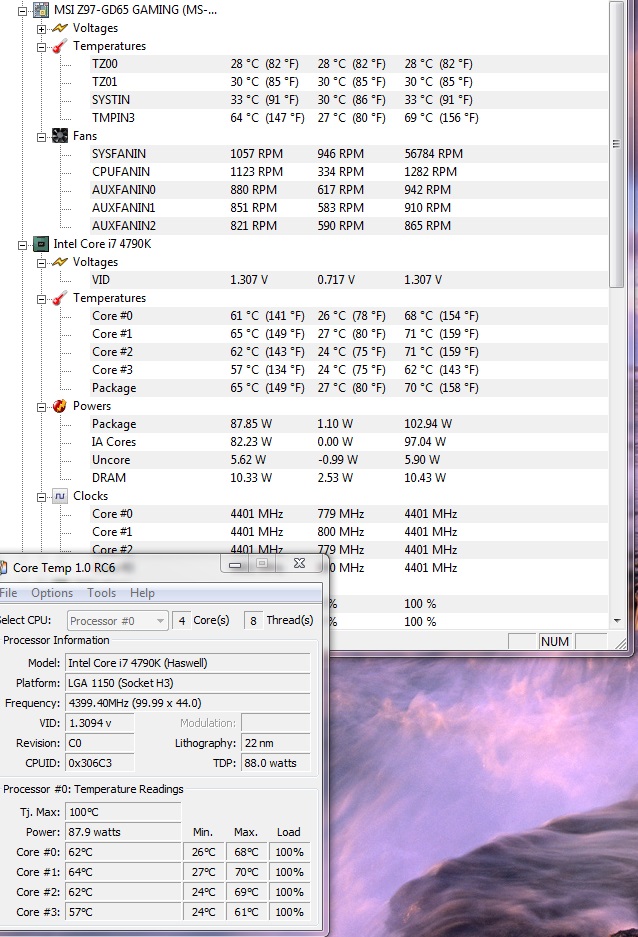Select Core #3 under CPU Temperatures
638x937 pixels.
(x=348, y=370)
